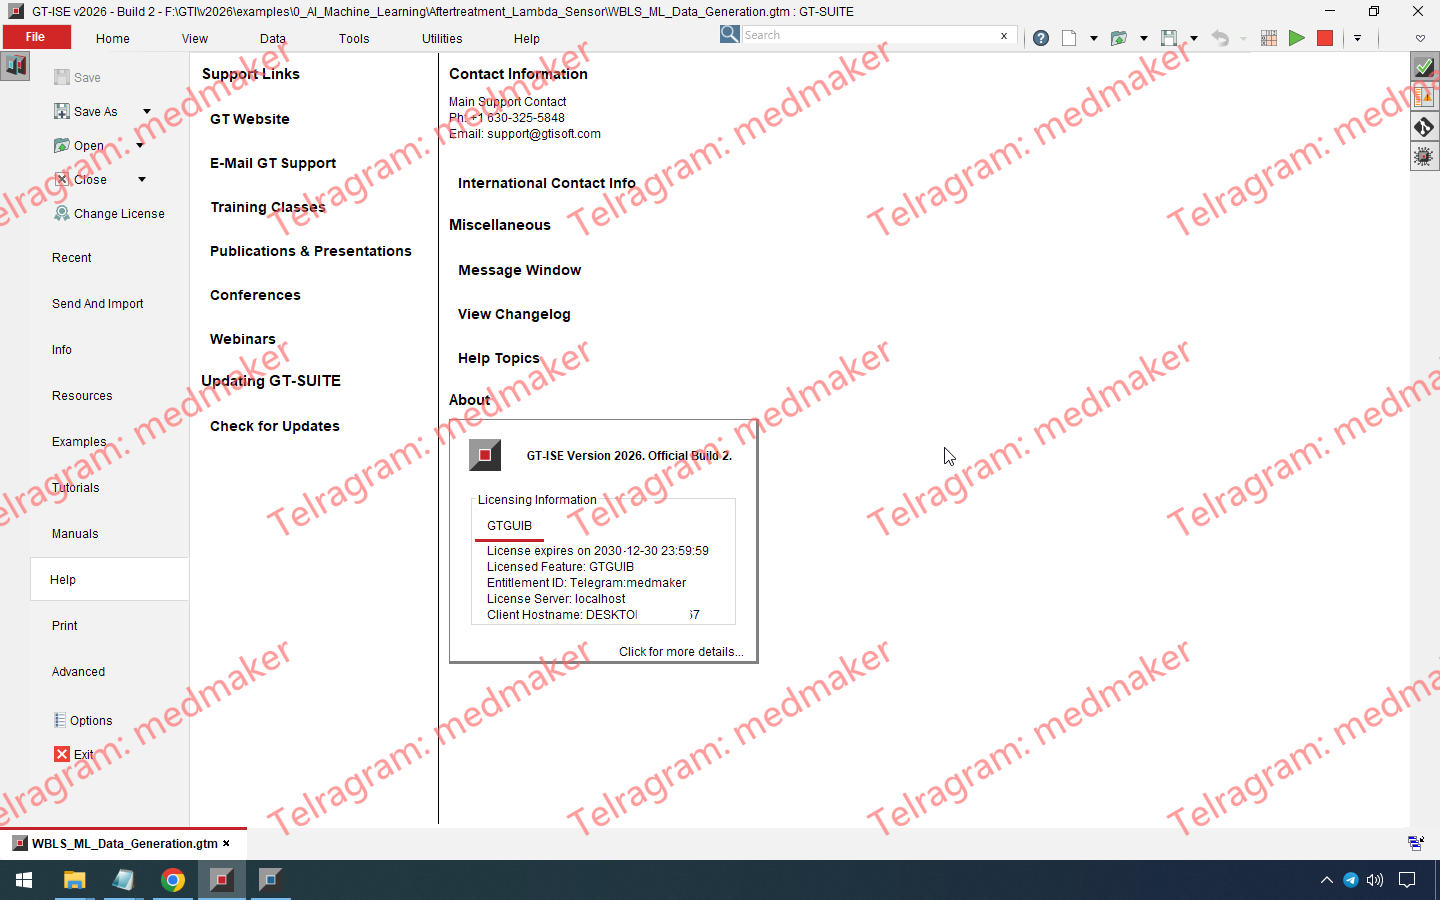The height and width of the screenshot is (900, 1440).
Task: Open the quick access toolbar customize dropdown
Action: tap(1357, 38)
